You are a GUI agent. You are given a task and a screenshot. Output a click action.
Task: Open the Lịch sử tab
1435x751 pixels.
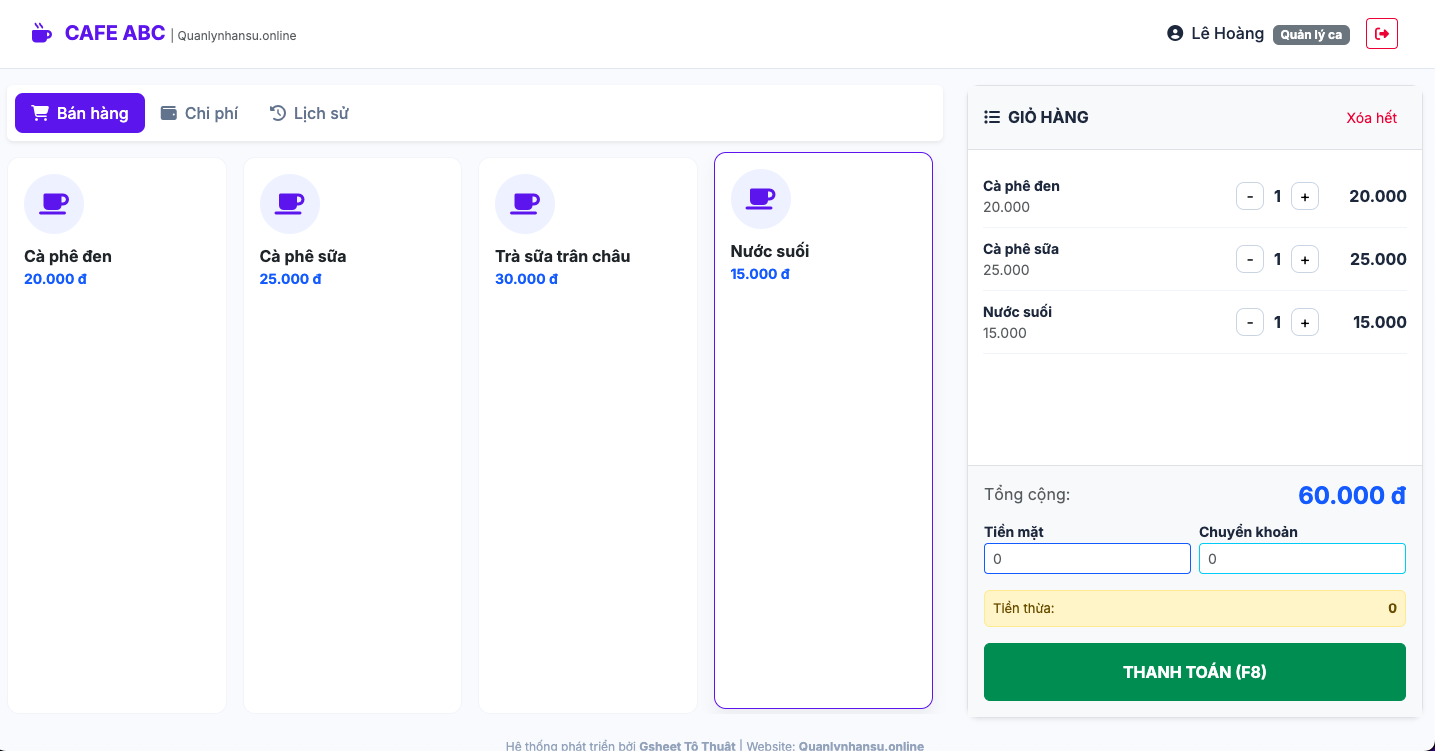coord(308,112)
